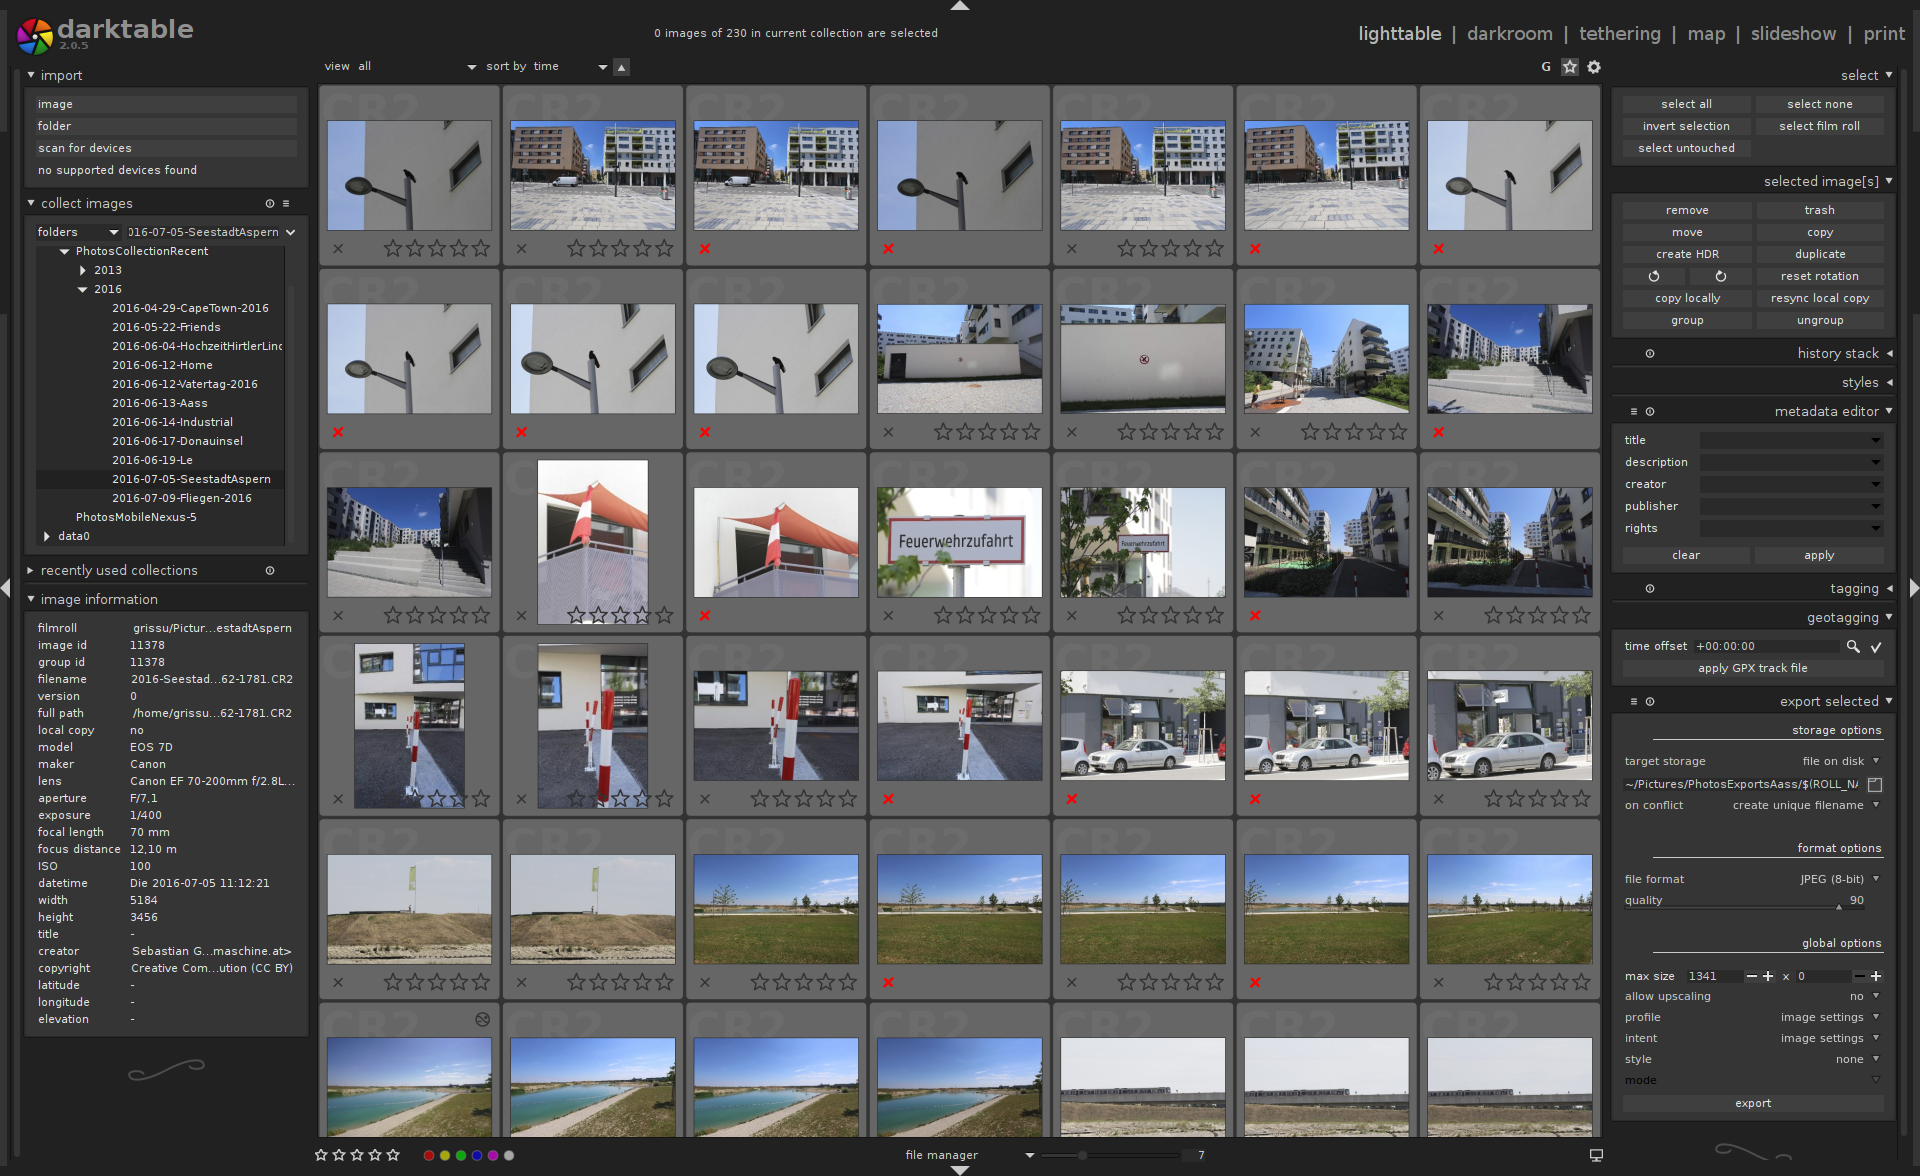The width and height of the screenshot is (1920, 1176).
Task: Apply the green color label
Action: [461, 1155]
